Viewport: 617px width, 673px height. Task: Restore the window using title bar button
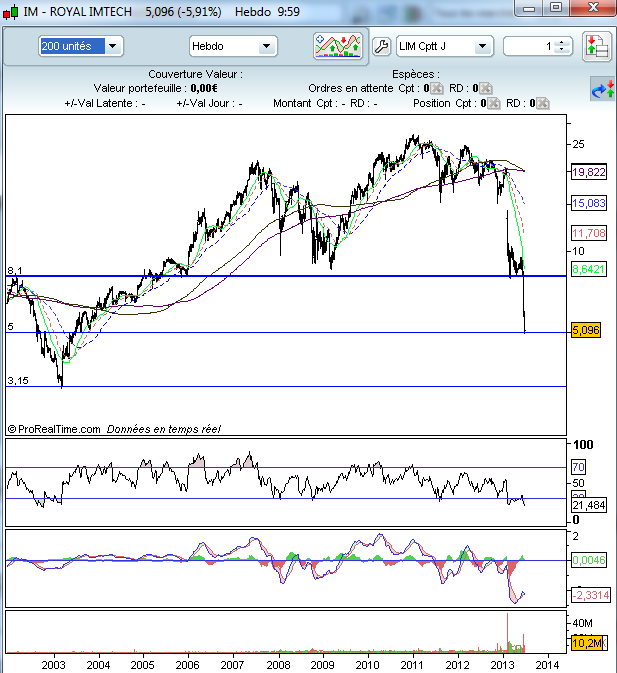point(556,7)
